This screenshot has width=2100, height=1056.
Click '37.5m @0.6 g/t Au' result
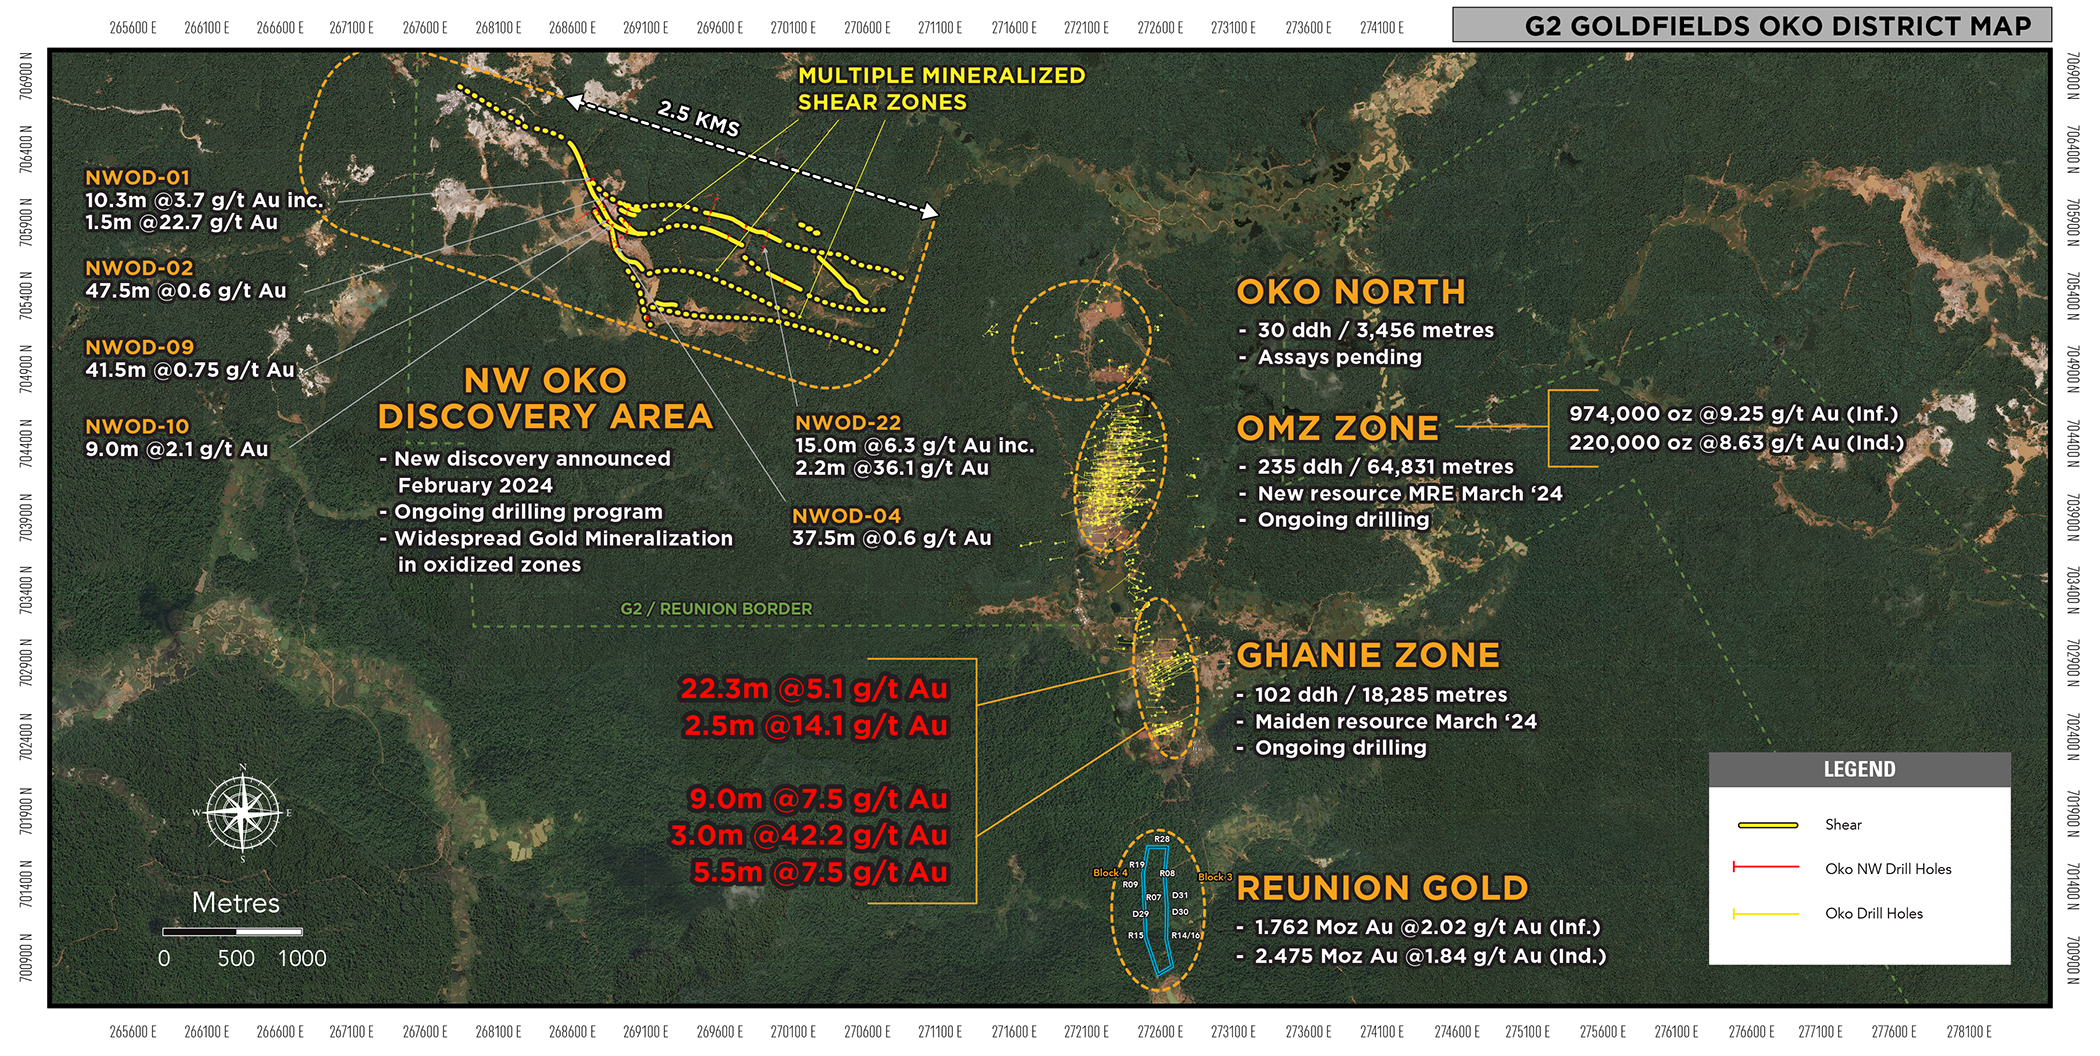[891, 538]
